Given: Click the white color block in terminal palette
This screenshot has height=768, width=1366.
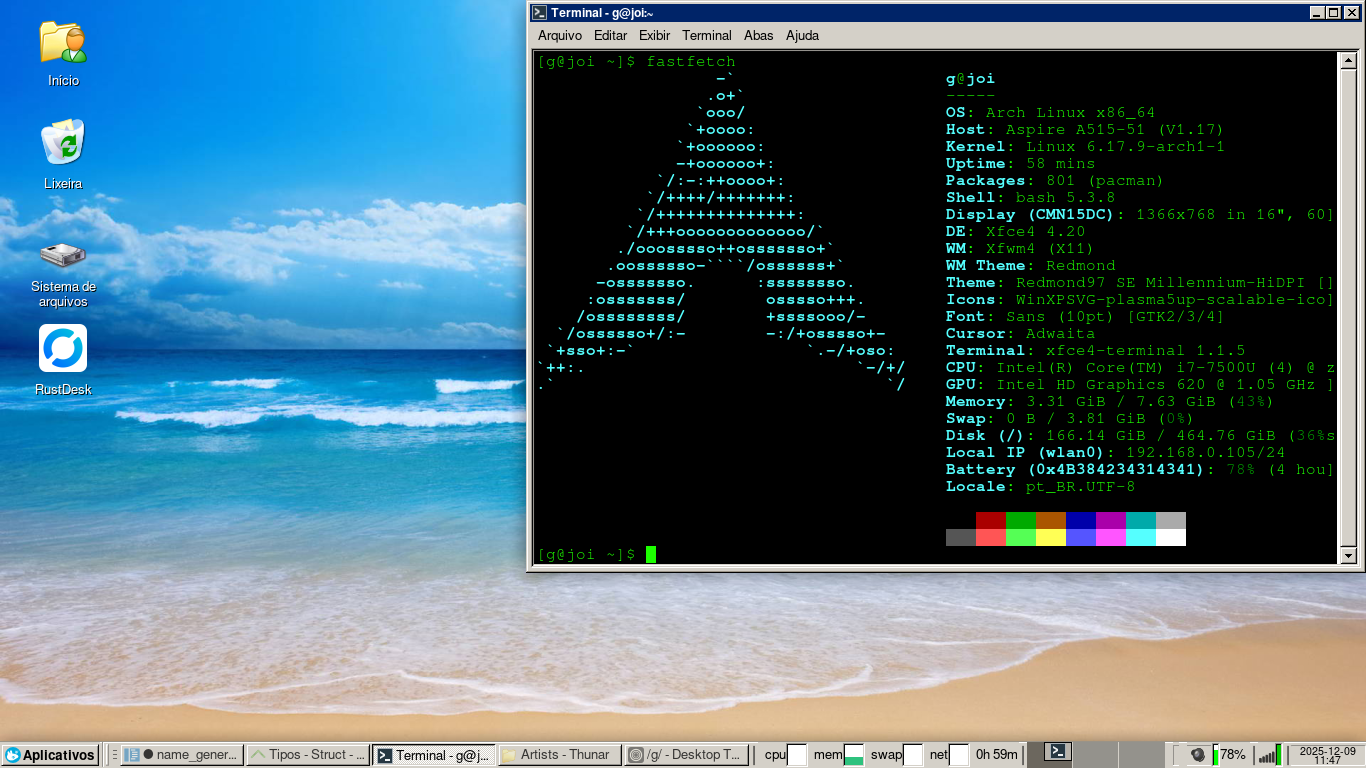Looking at the screenshot, I should click(1171, 537).
